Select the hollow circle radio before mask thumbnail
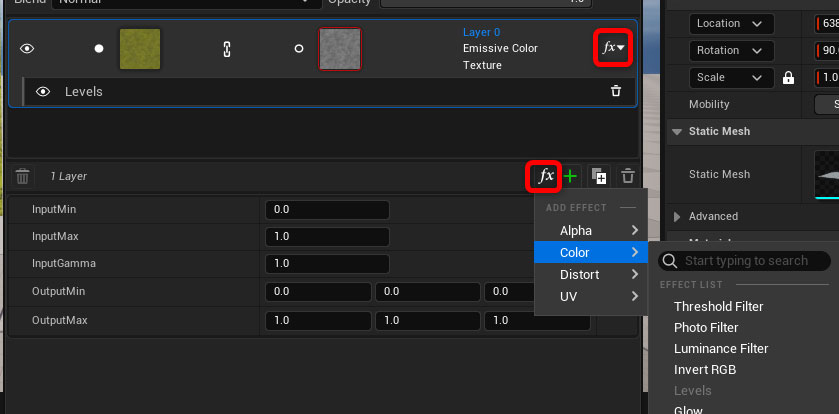 coord(299,49)
